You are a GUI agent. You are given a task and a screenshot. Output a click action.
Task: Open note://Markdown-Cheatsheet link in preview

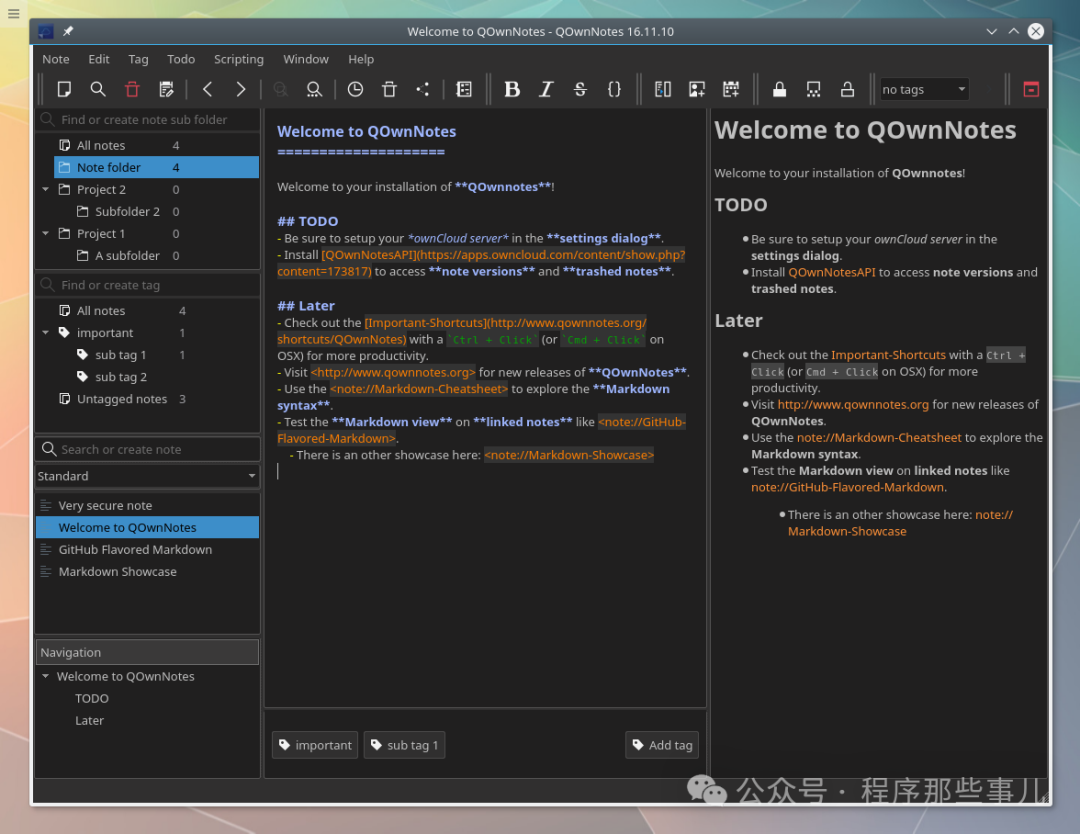click(879, 437)
